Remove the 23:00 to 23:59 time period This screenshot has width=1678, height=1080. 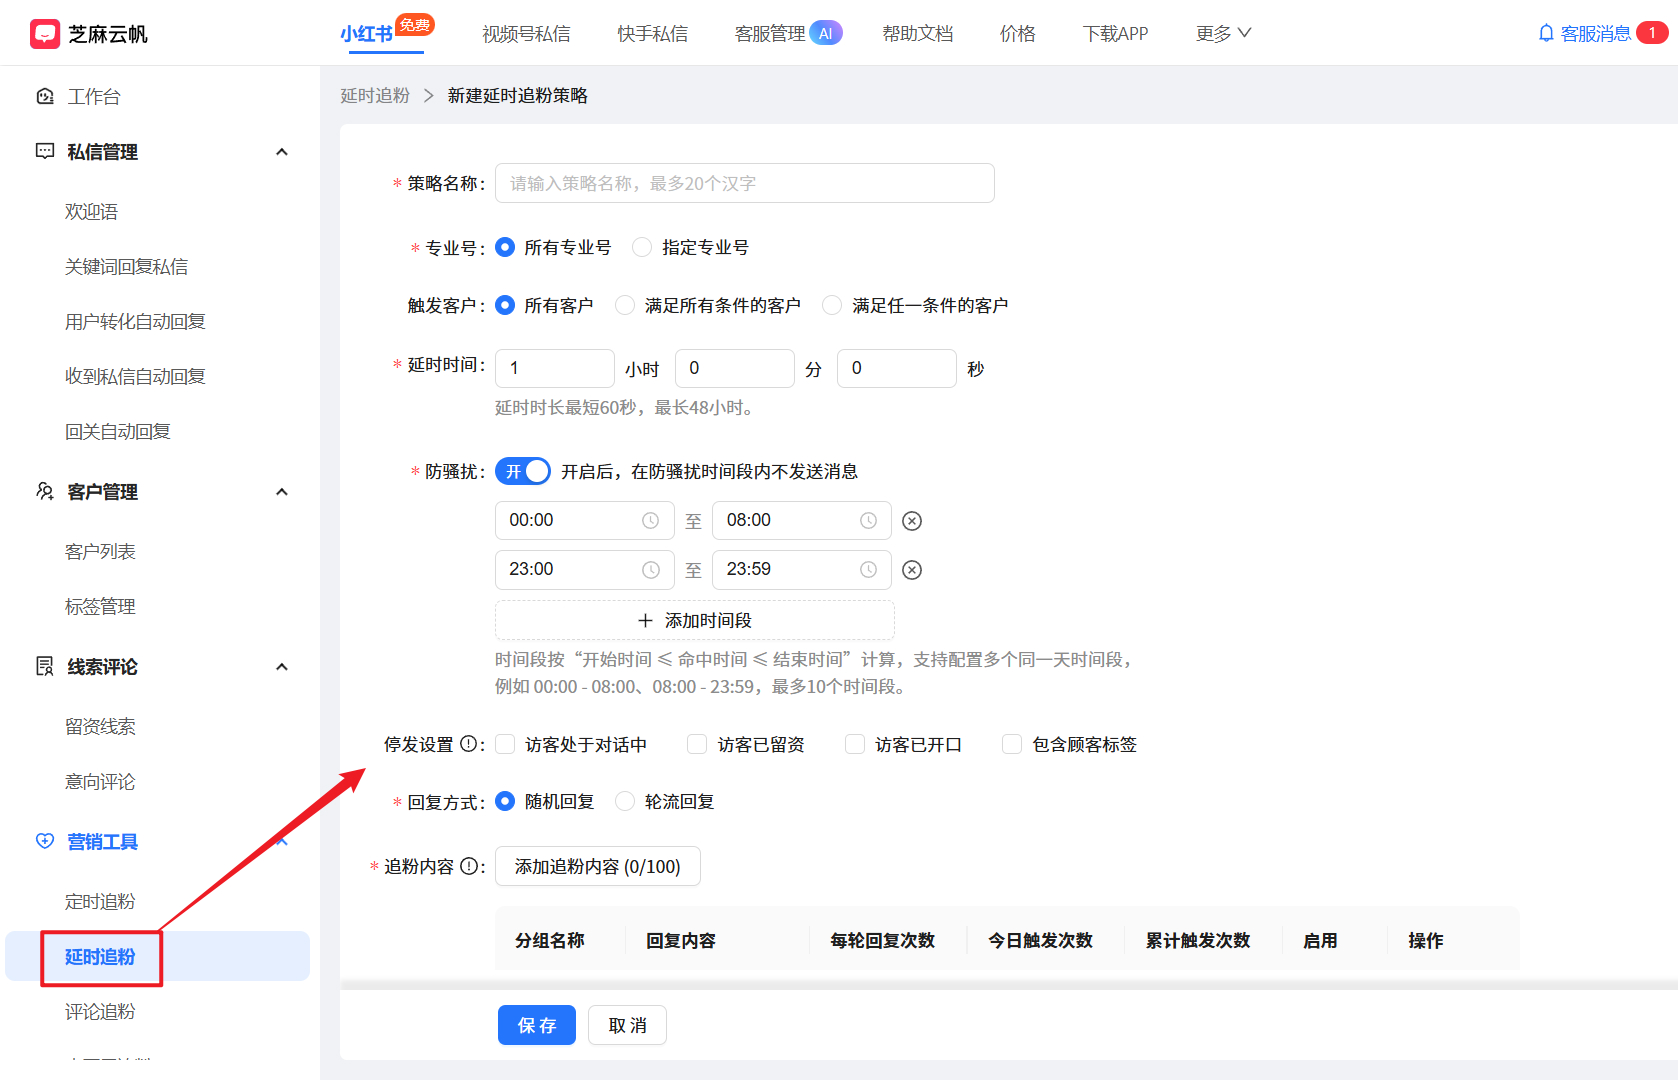[x=912, y=570]
